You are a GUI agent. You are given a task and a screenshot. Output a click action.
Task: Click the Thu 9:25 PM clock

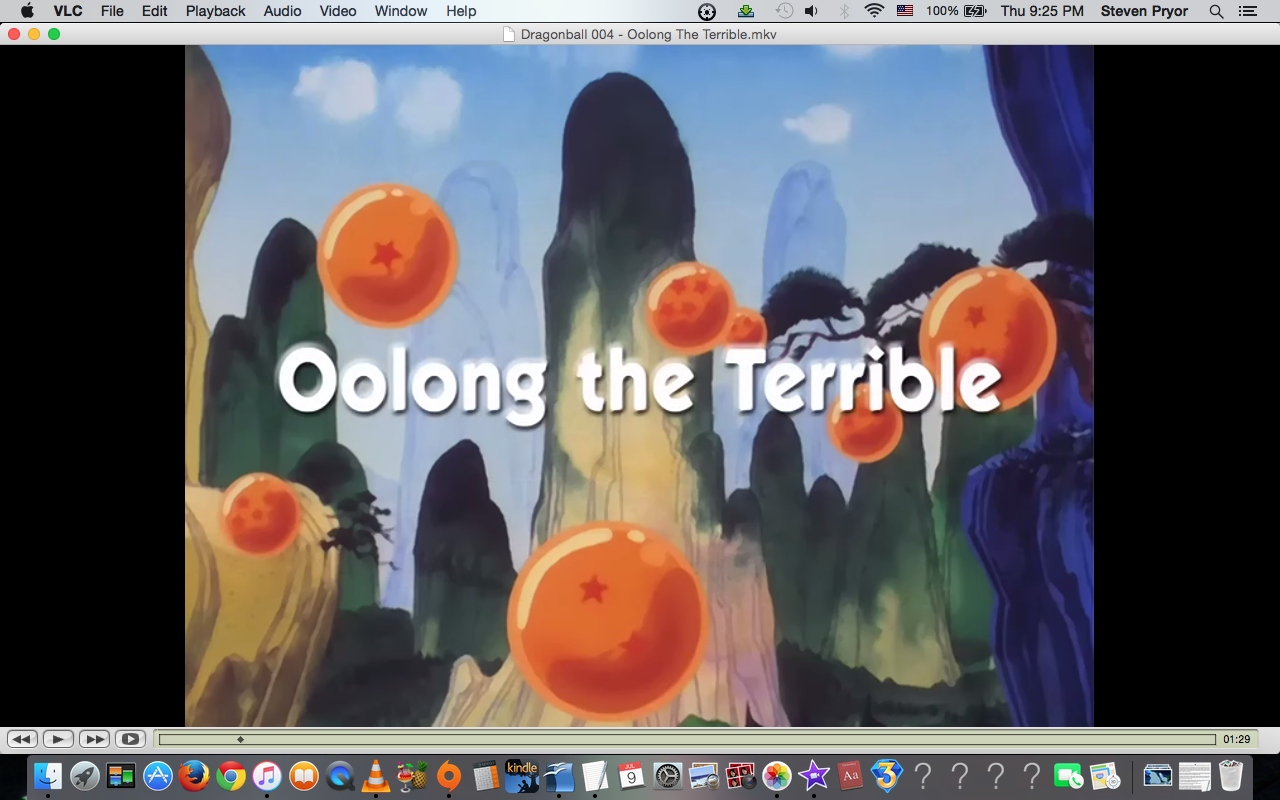pyautogui.click(x=1042, y=11)
